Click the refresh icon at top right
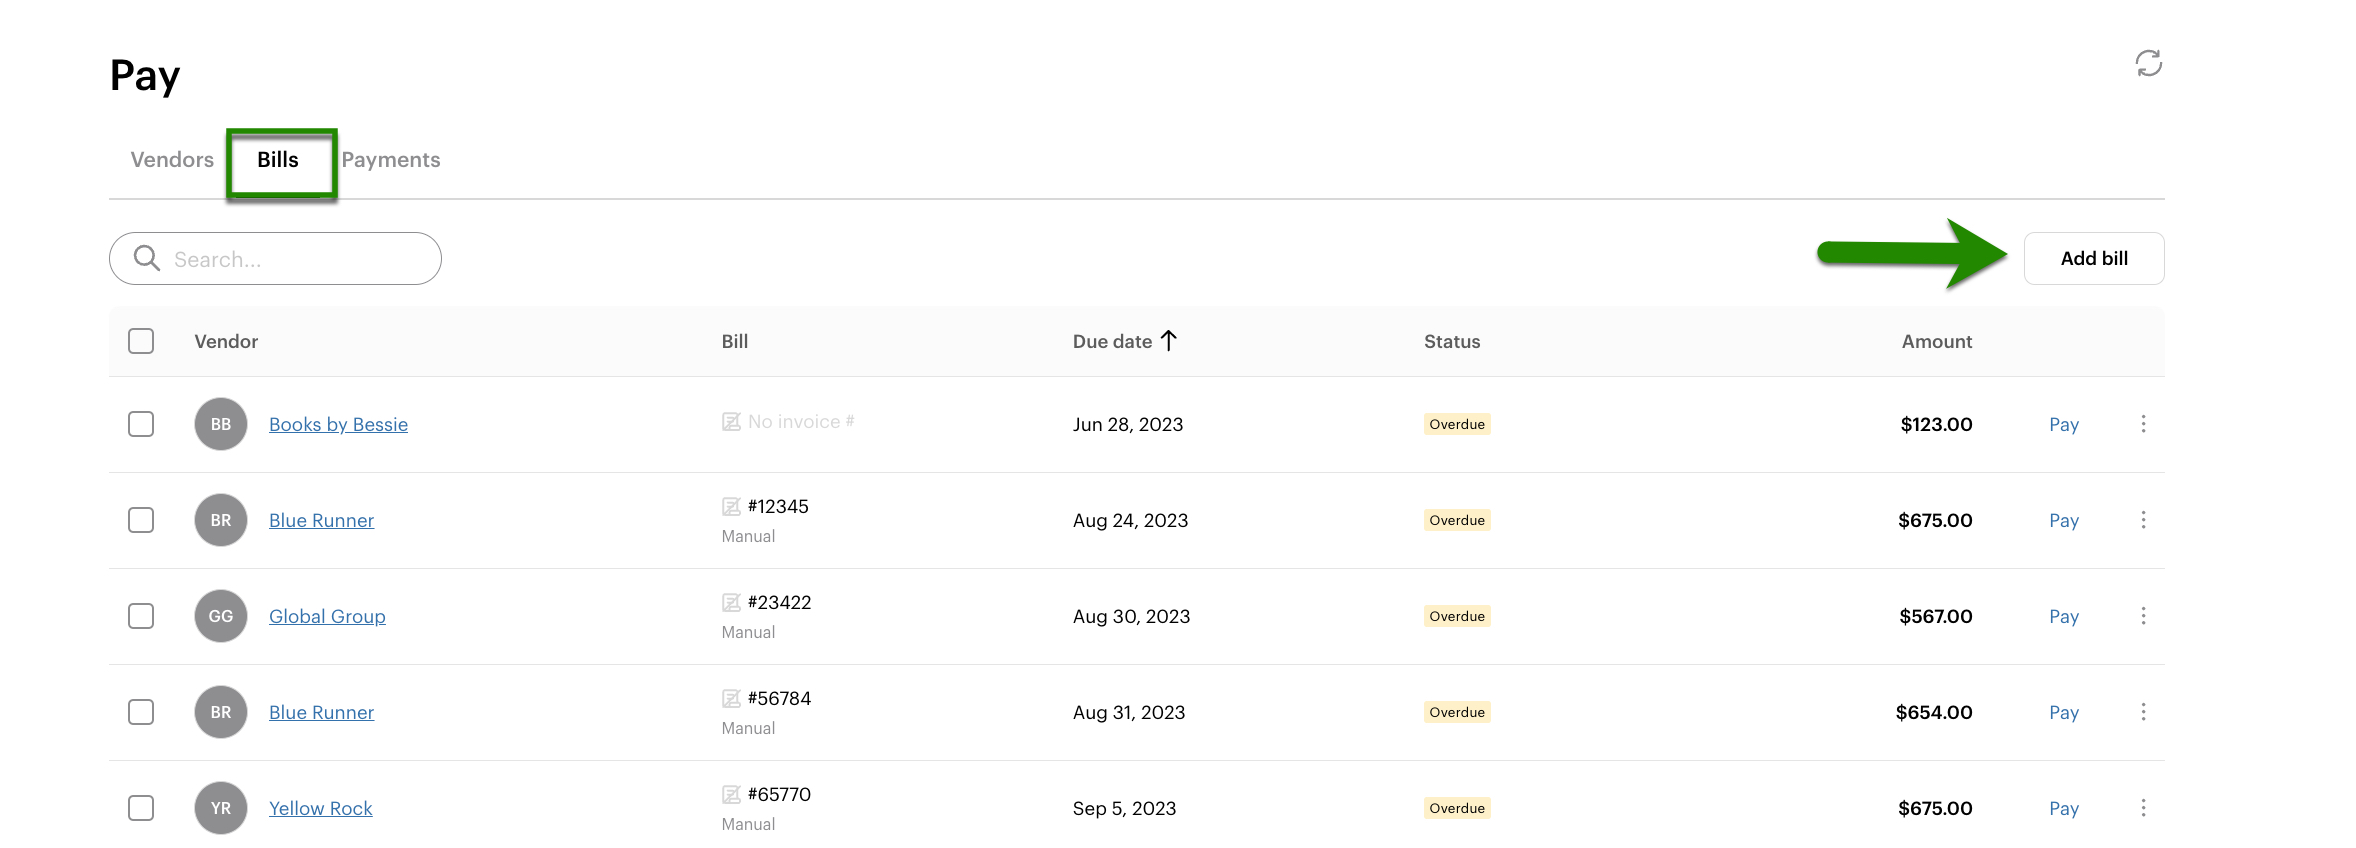 (x=2148, y=64)
